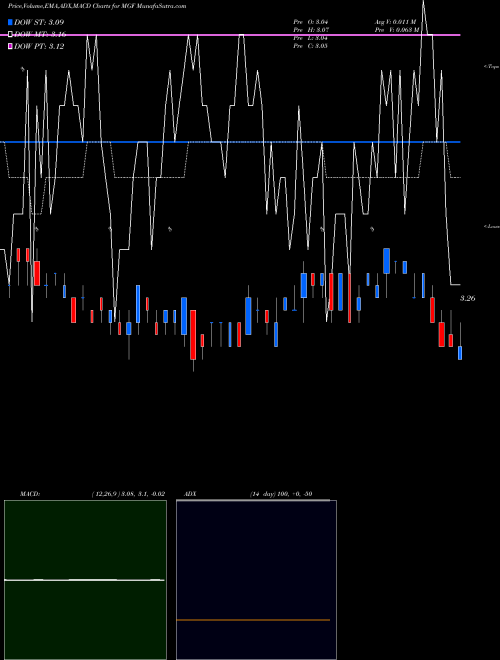Click the 'MACD:' panel heading
The height and width of the screenshot is (660, 500).
[x=30, y=494]
